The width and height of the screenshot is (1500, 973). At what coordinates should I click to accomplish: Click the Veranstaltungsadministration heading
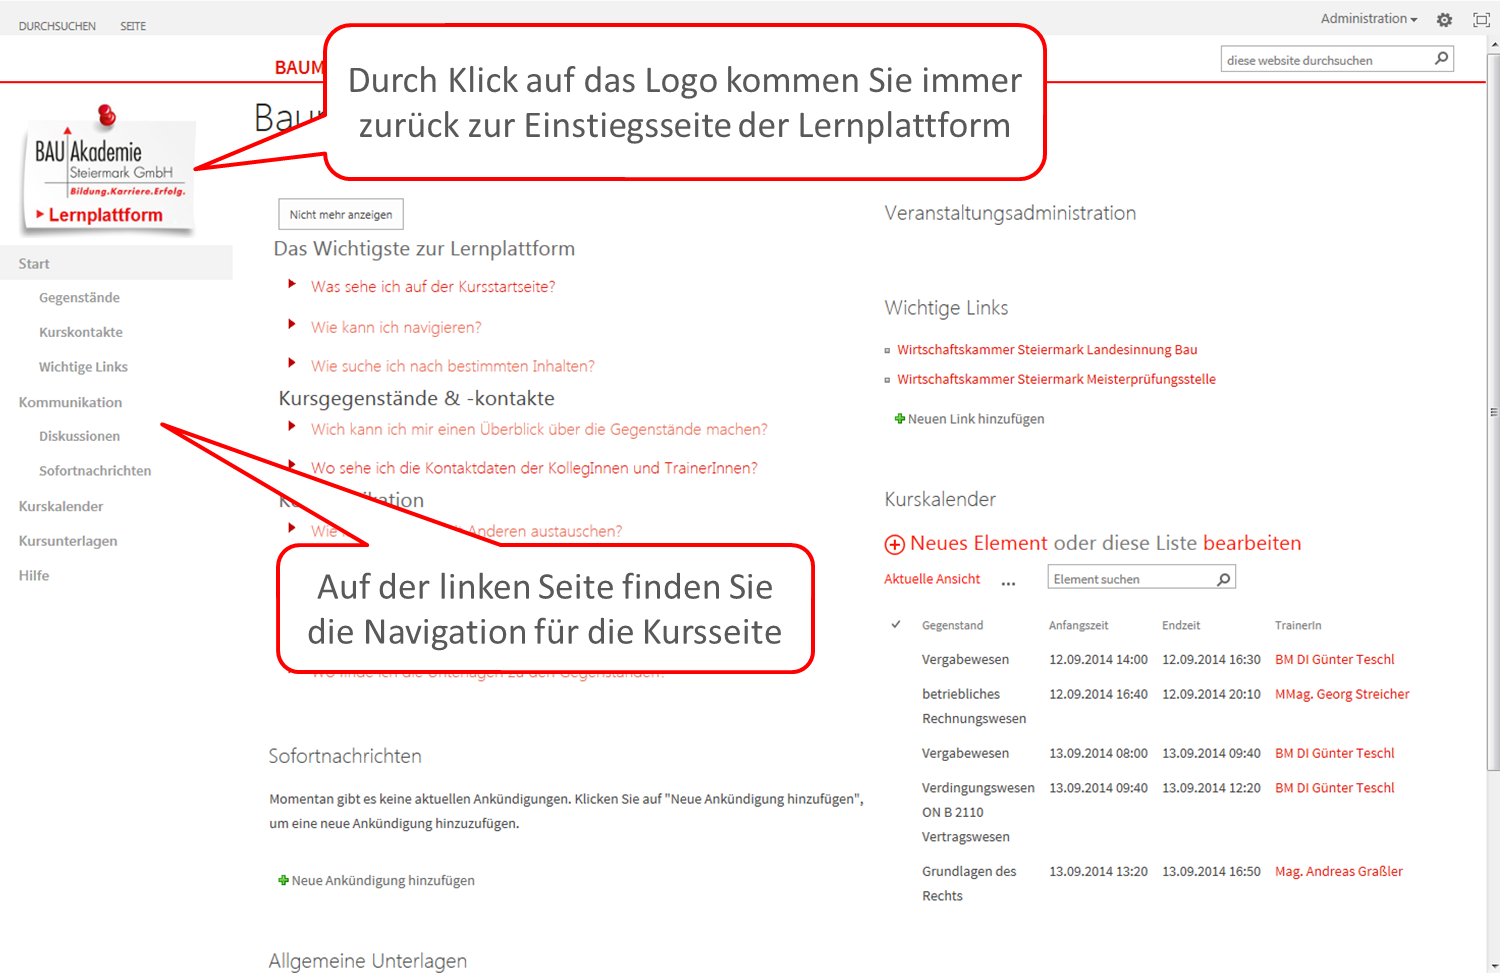pyautogui.click(x=1010, y=213)
